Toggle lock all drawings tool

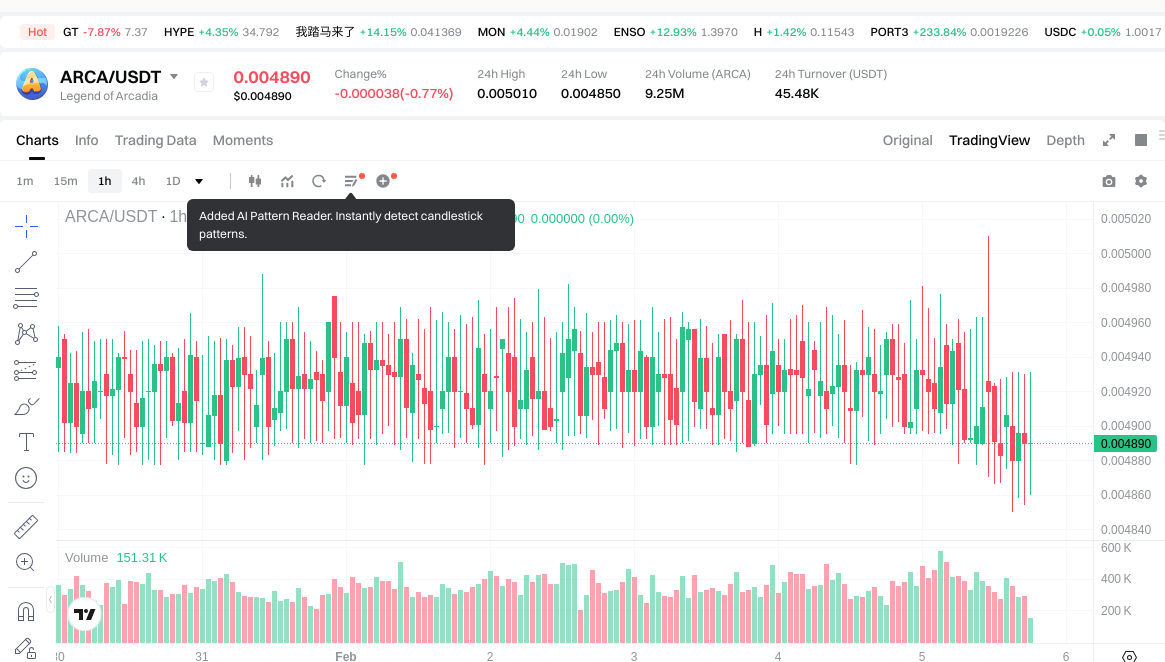[x=26, y=648]
